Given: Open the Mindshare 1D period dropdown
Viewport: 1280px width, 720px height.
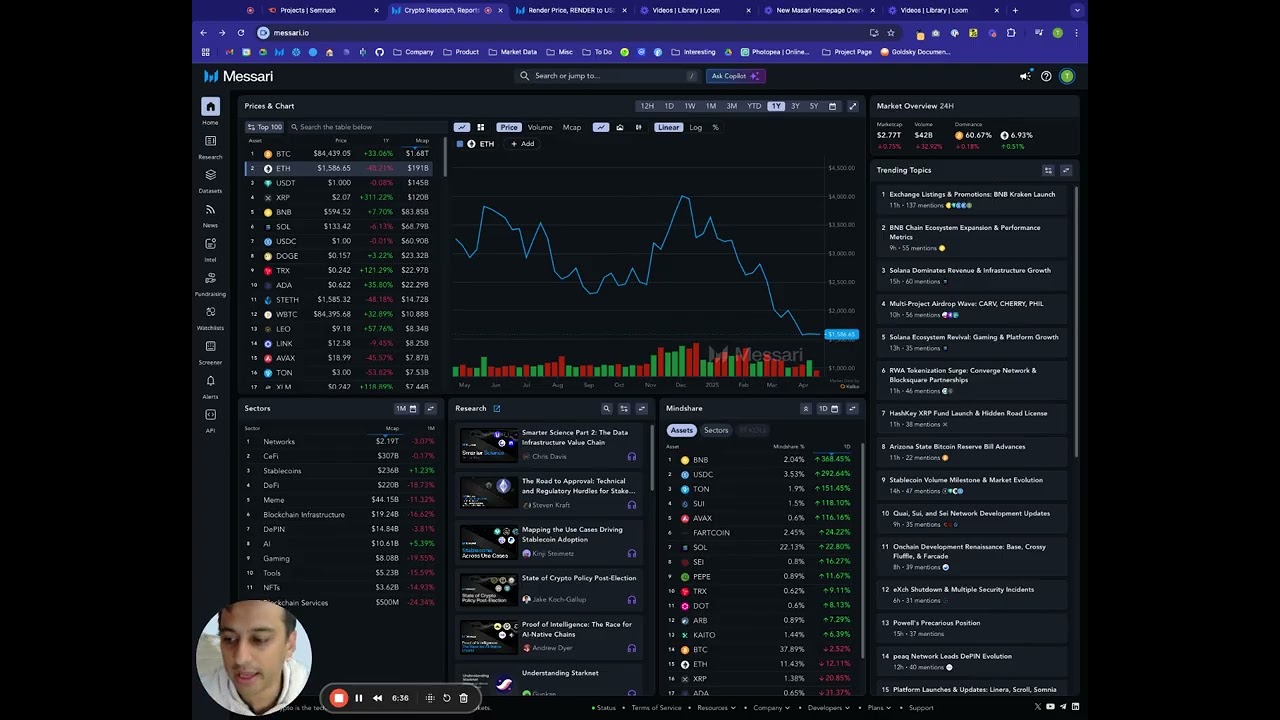Looking at the screenshot, I should tap(828, 409).
